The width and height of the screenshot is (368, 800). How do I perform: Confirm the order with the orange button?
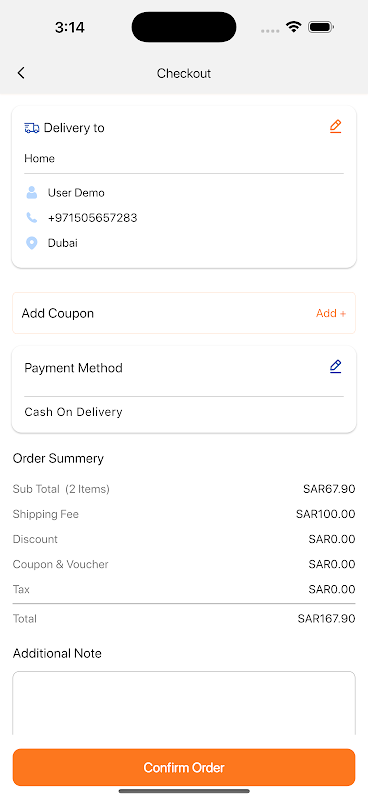[184, 767]
